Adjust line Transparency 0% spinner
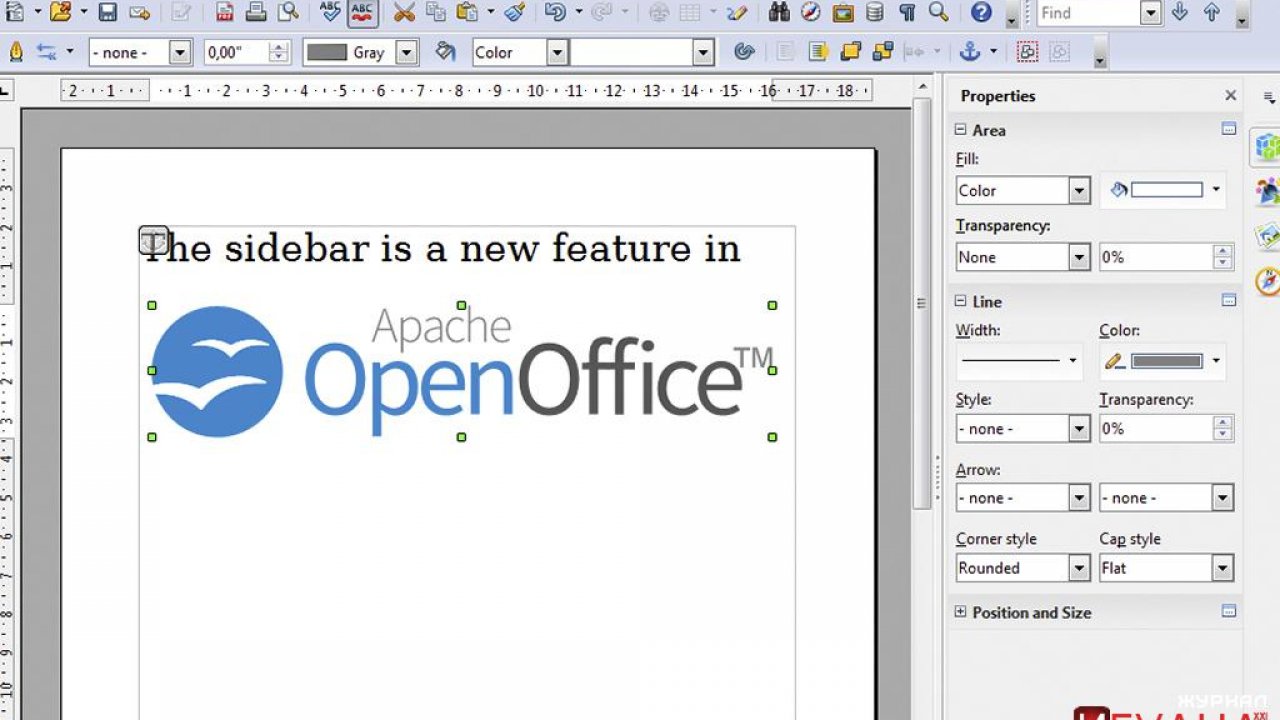Viewport: 1280px width, 720px height. click(x=1223, y=429)
